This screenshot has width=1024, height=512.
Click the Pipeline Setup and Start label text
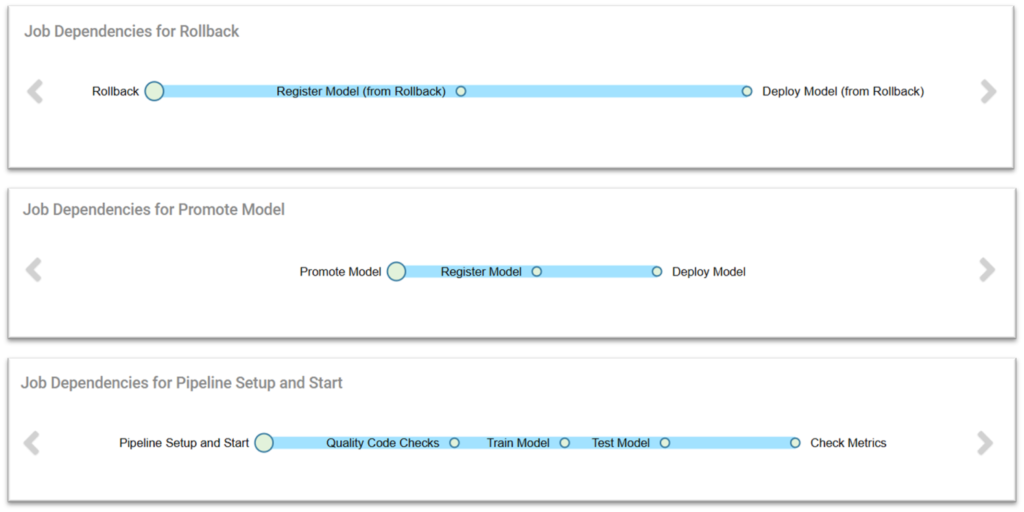pos(184,443)
